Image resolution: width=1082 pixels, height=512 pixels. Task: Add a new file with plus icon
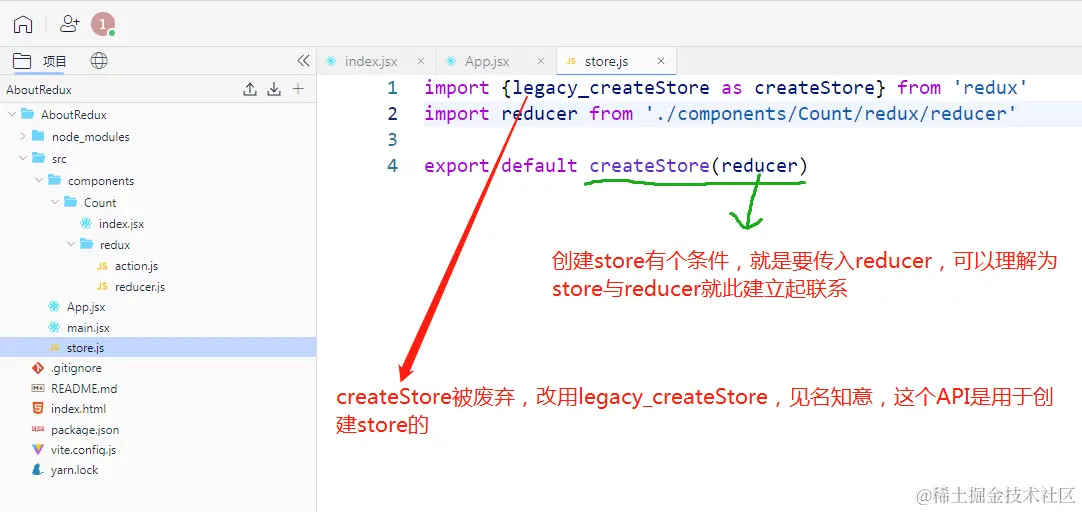tap(298, 89)
